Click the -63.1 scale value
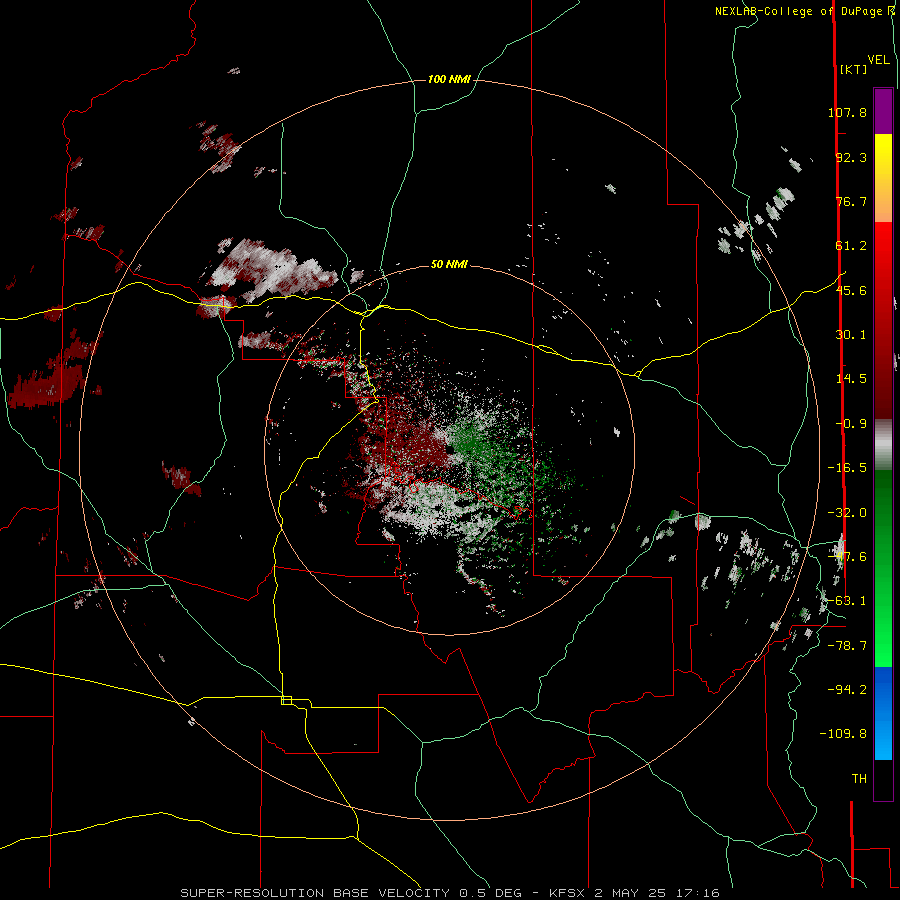 point(847,601)
